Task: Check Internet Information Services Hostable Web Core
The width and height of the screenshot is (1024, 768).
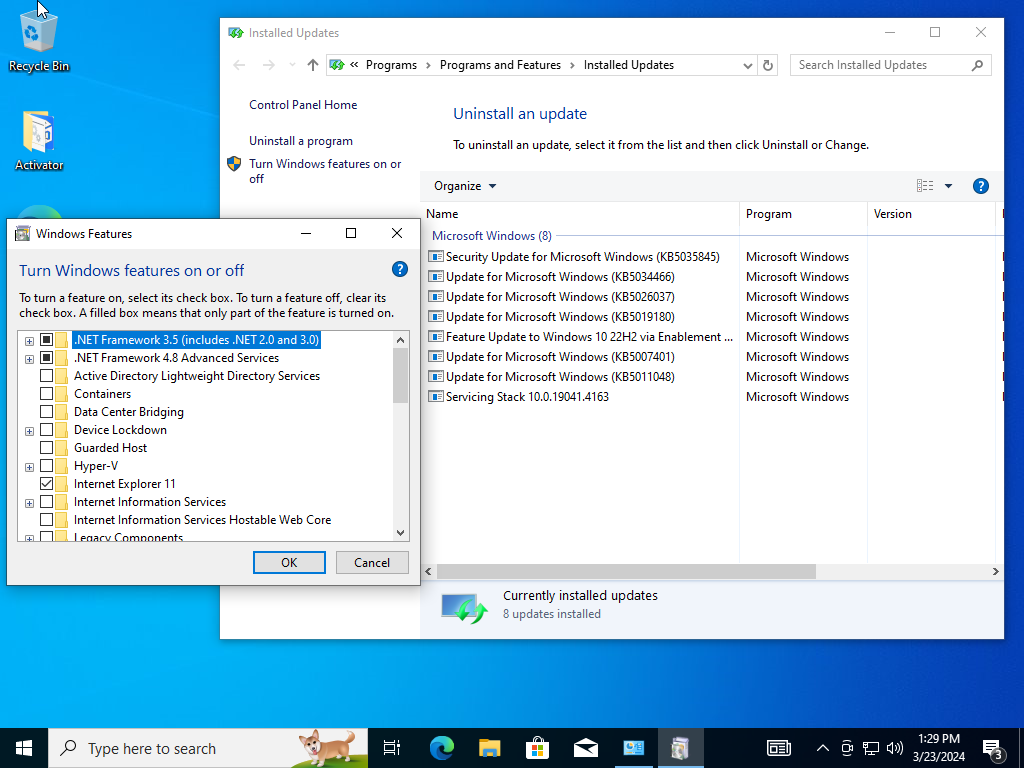Action: click(46, 520)
